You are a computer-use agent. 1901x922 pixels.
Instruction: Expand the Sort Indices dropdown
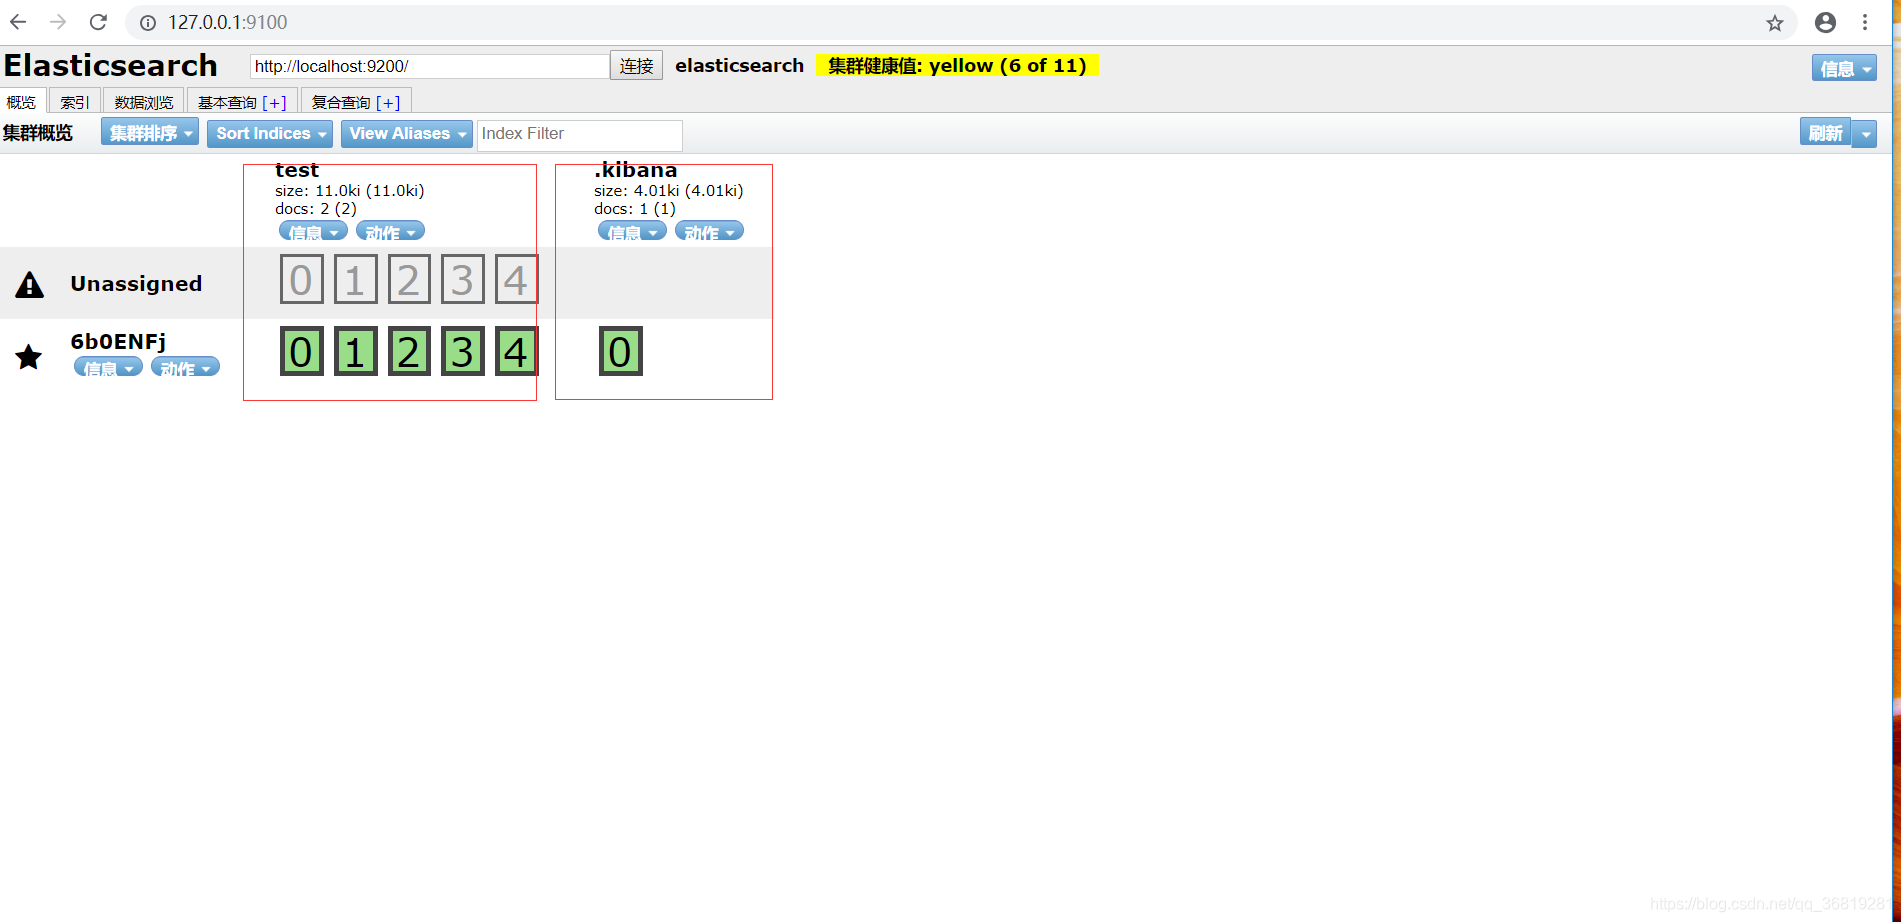(271, 133)
